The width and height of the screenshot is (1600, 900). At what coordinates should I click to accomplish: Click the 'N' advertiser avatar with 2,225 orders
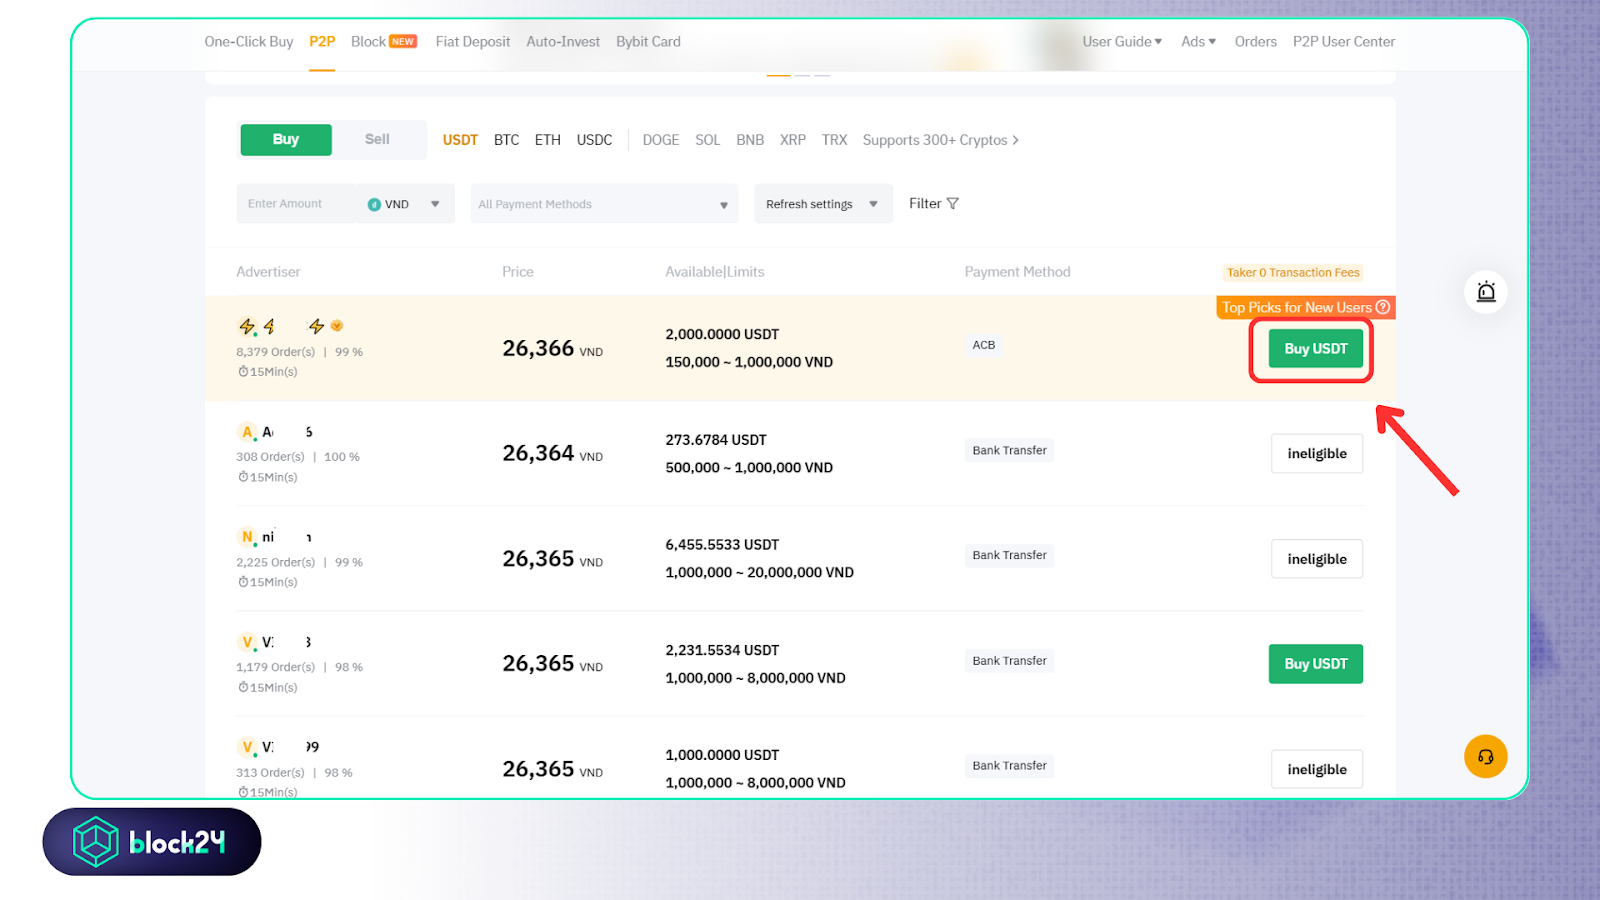[x=247, y=538]
